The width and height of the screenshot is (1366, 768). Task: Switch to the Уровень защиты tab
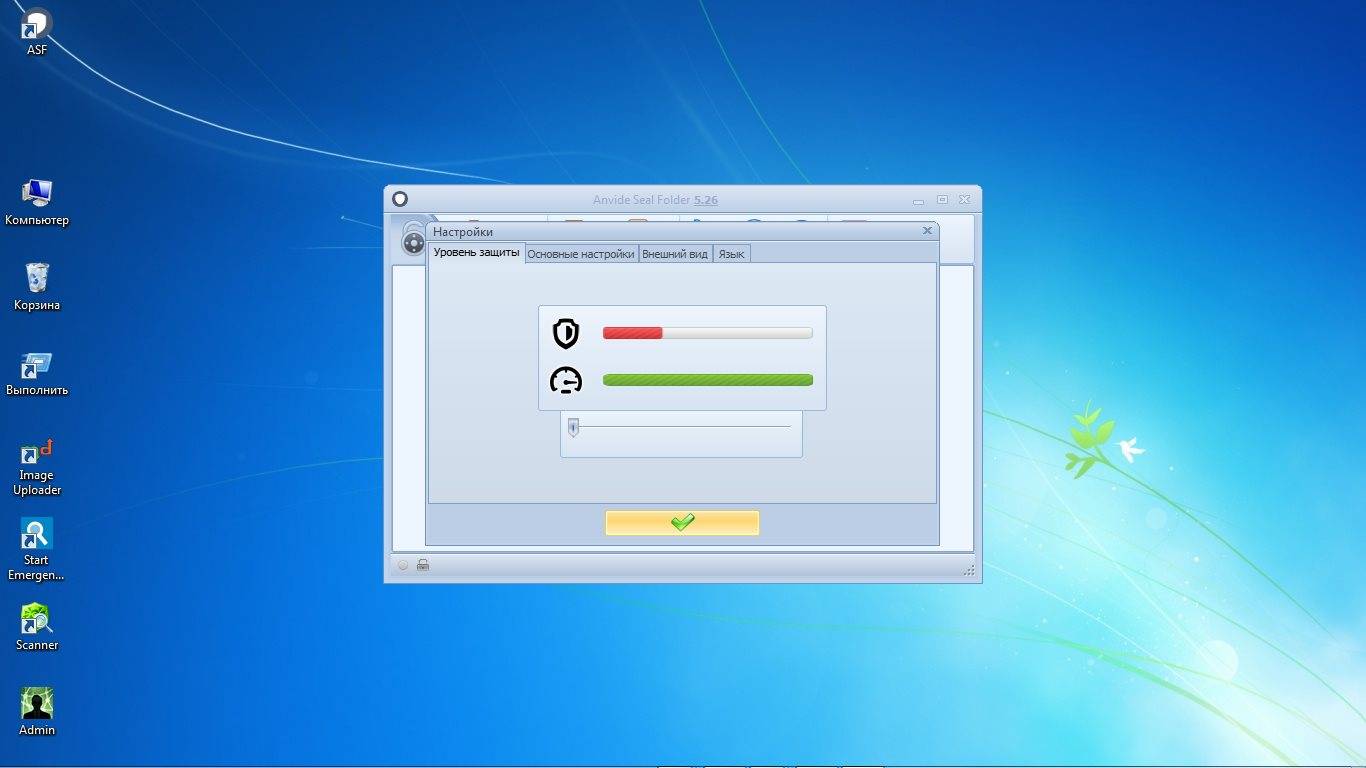click(x=477, y=253)
